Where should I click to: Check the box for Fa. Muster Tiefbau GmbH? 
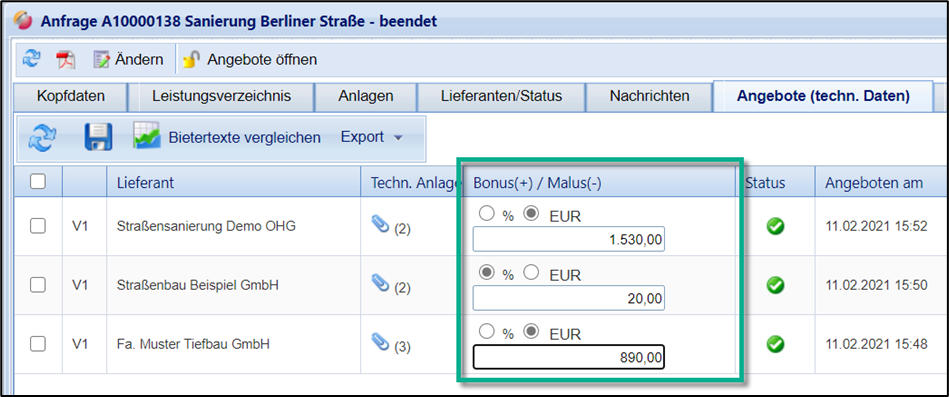(38, 344)
